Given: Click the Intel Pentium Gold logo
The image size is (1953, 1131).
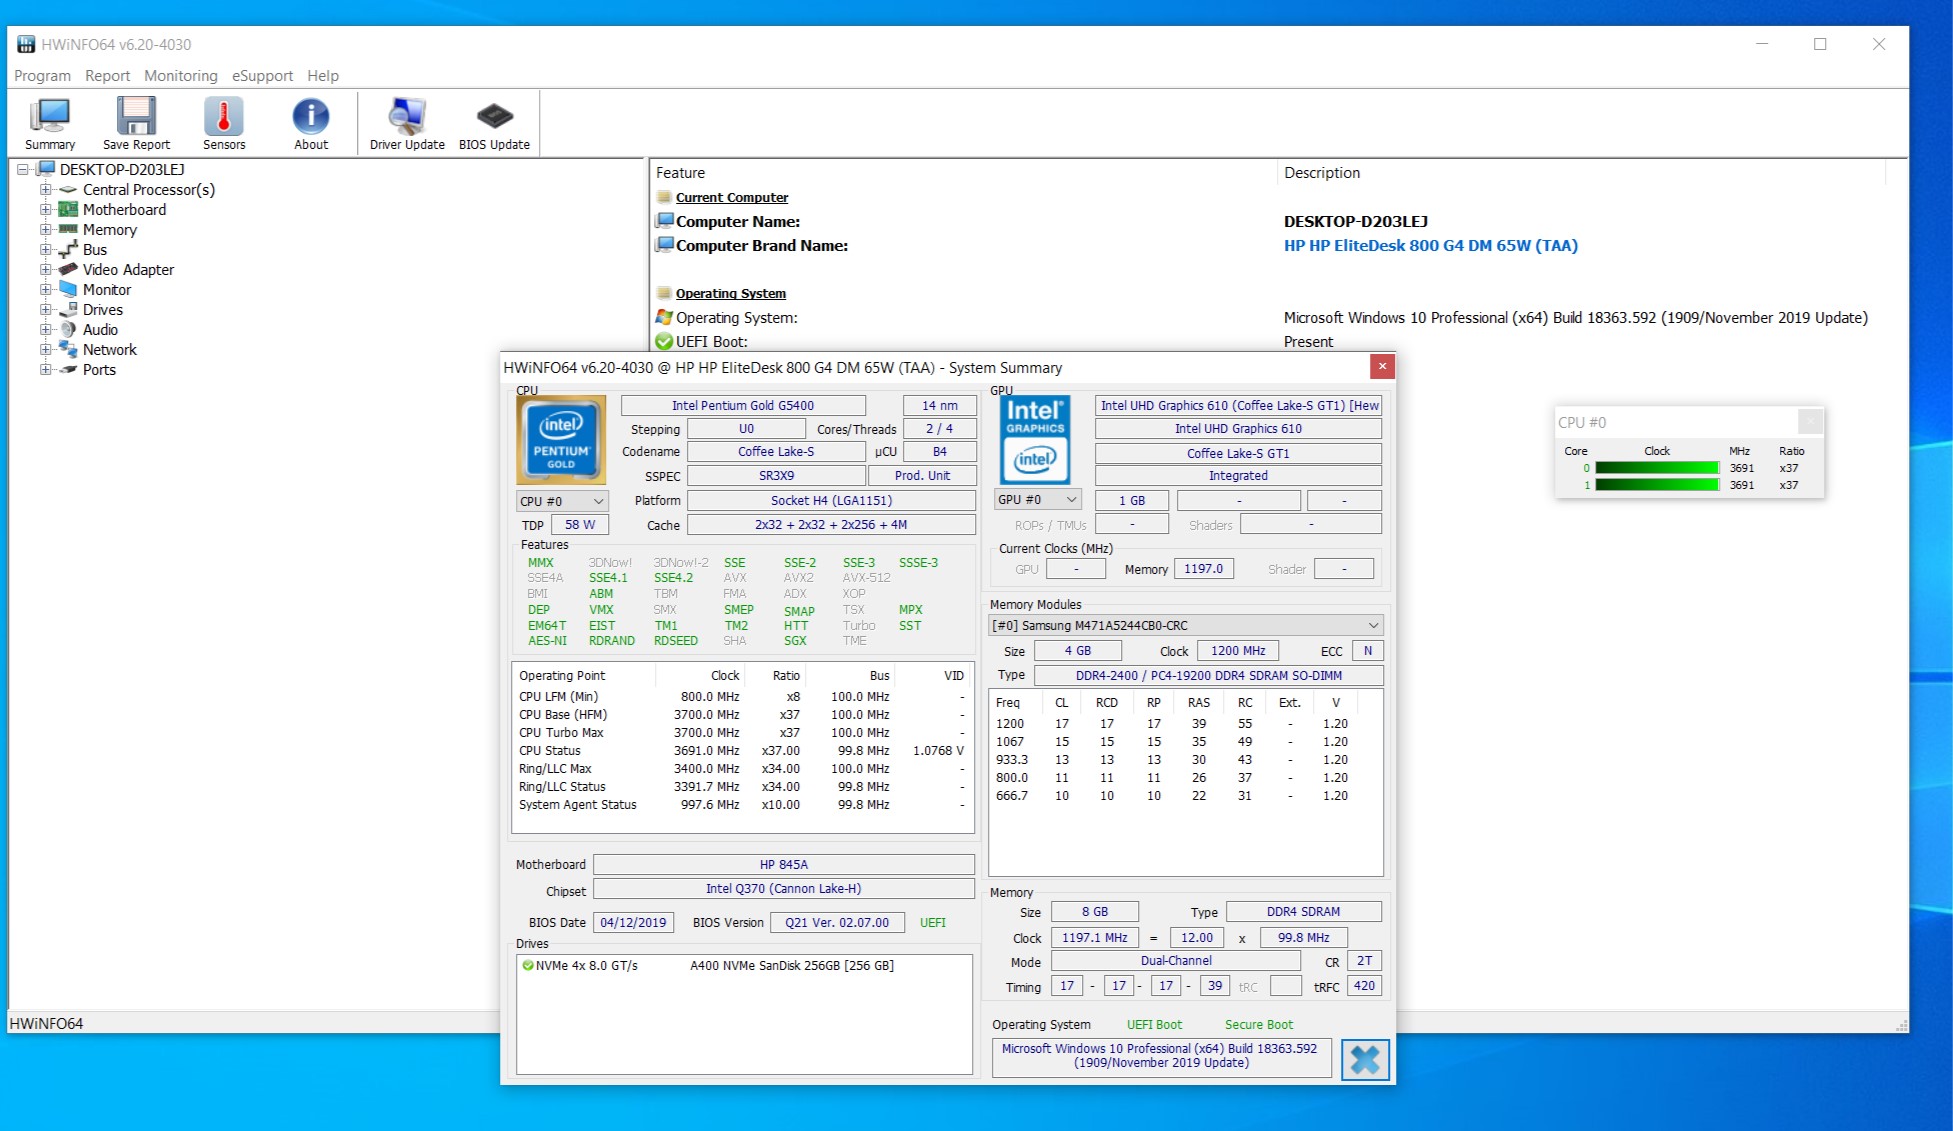Looking at the screenshot, I should (561, 440).
